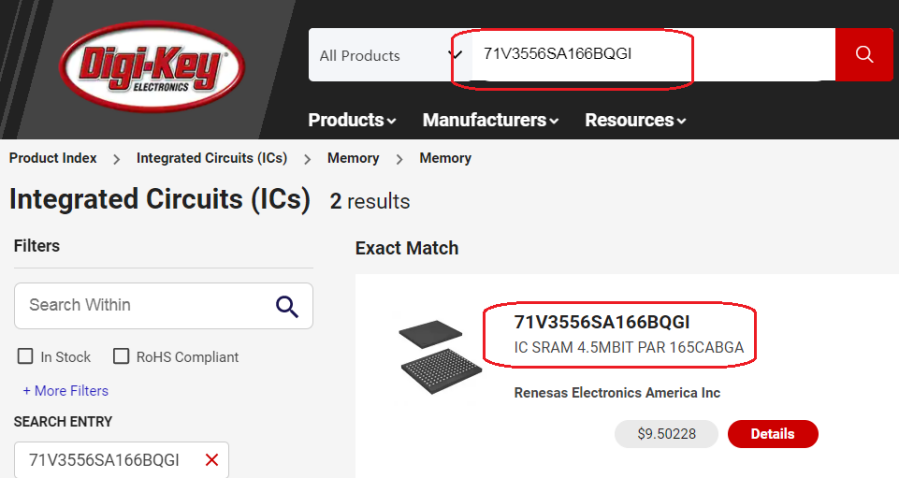Open Integrated Circuits (ICs) breadcrumb link

[x=211, y=158]
